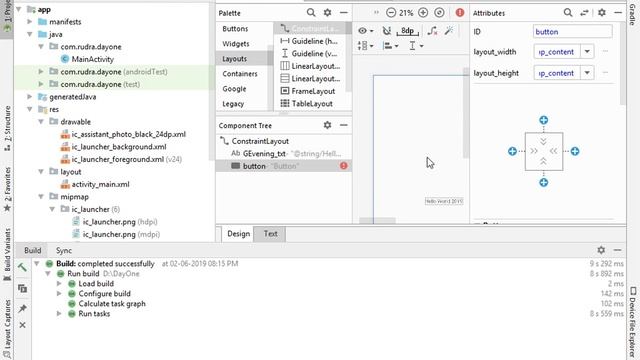Minimize the Component Tree panel
Image resolution: width=640 pixels, height=360 pixels.
pos(344,125)
